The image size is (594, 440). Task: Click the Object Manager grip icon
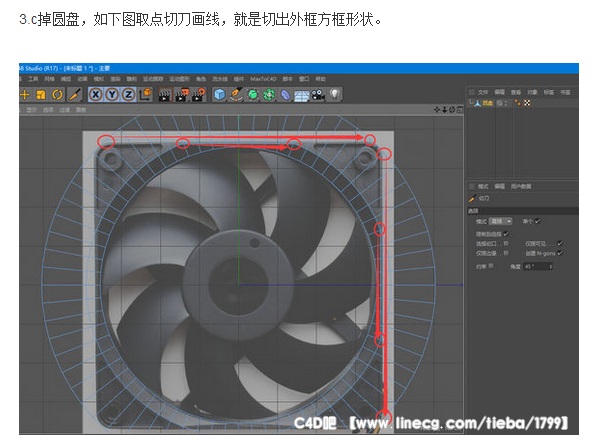[x=472, y=92]
